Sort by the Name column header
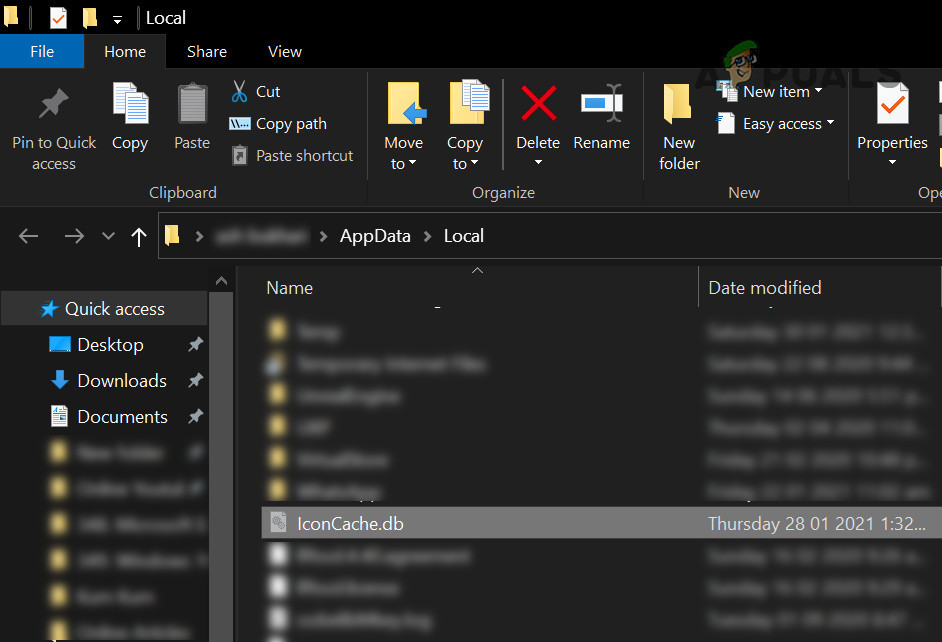The image size is (942, 642). pyautogui.click(x=290, y=288)
